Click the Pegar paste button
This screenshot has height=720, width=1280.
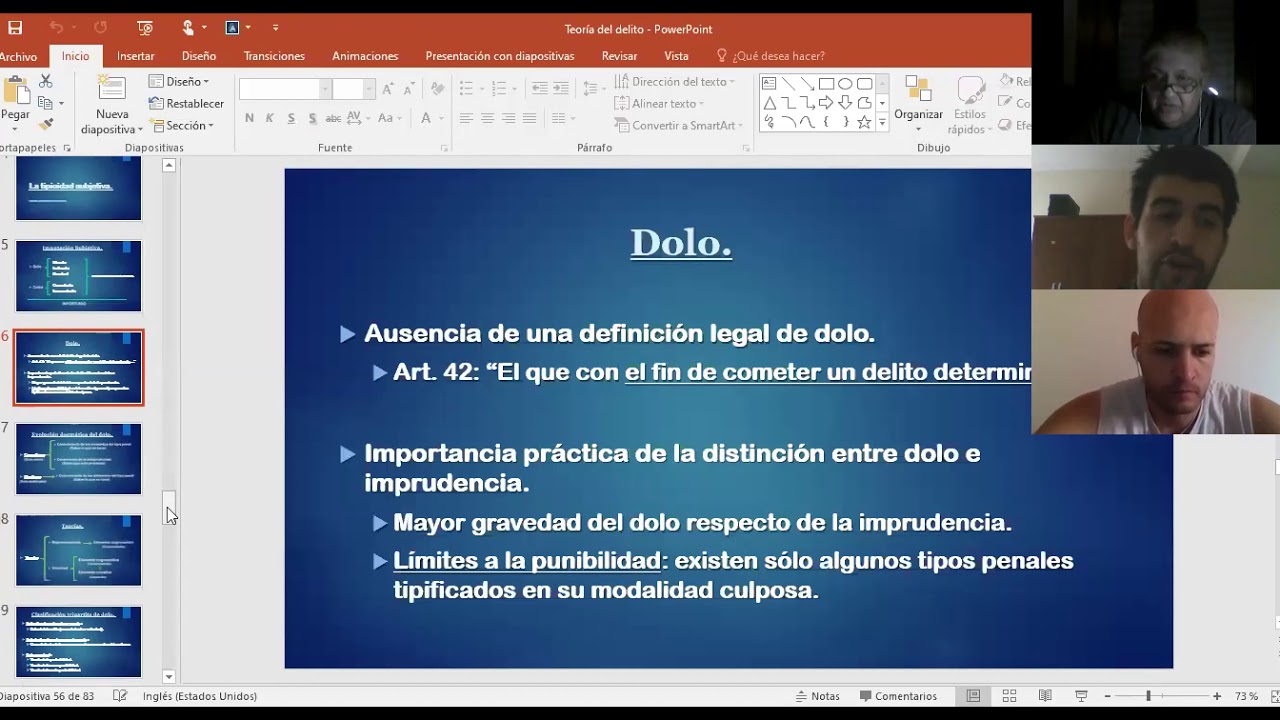click(15, 100)
